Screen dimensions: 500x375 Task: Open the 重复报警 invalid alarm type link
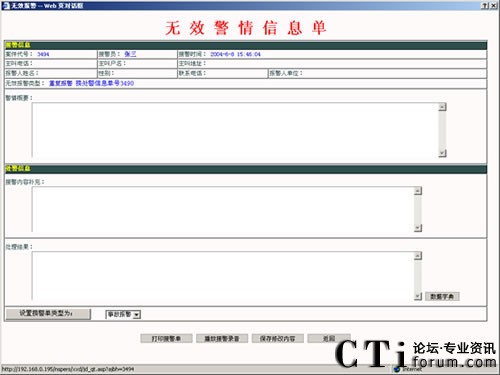(61, 83)
